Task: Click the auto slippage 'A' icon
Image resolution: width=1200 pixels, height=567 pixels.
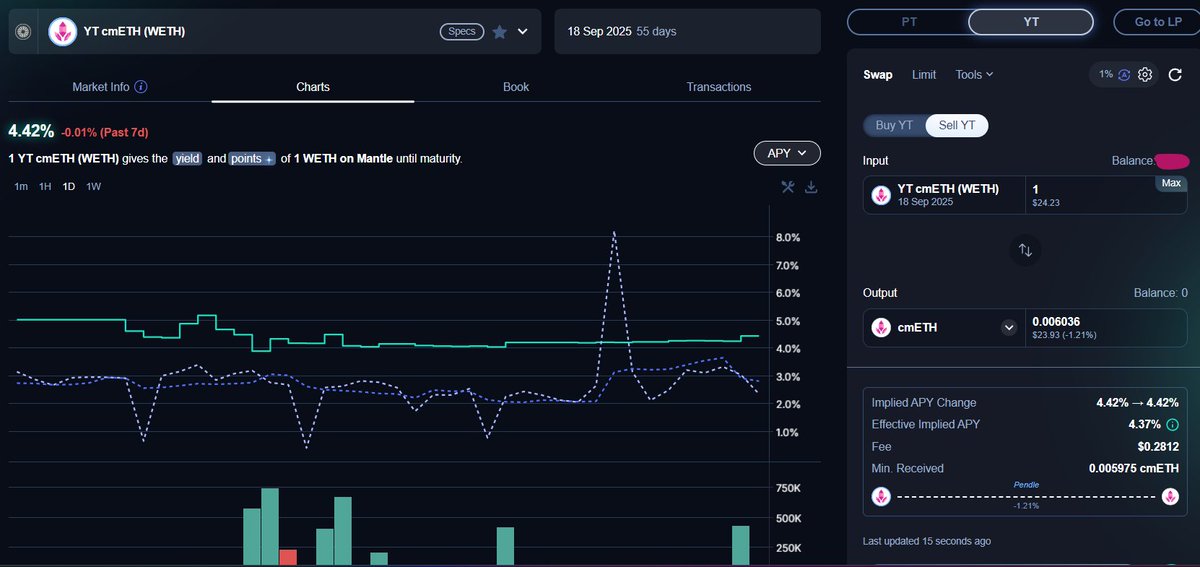Action: coord(1124,74)
